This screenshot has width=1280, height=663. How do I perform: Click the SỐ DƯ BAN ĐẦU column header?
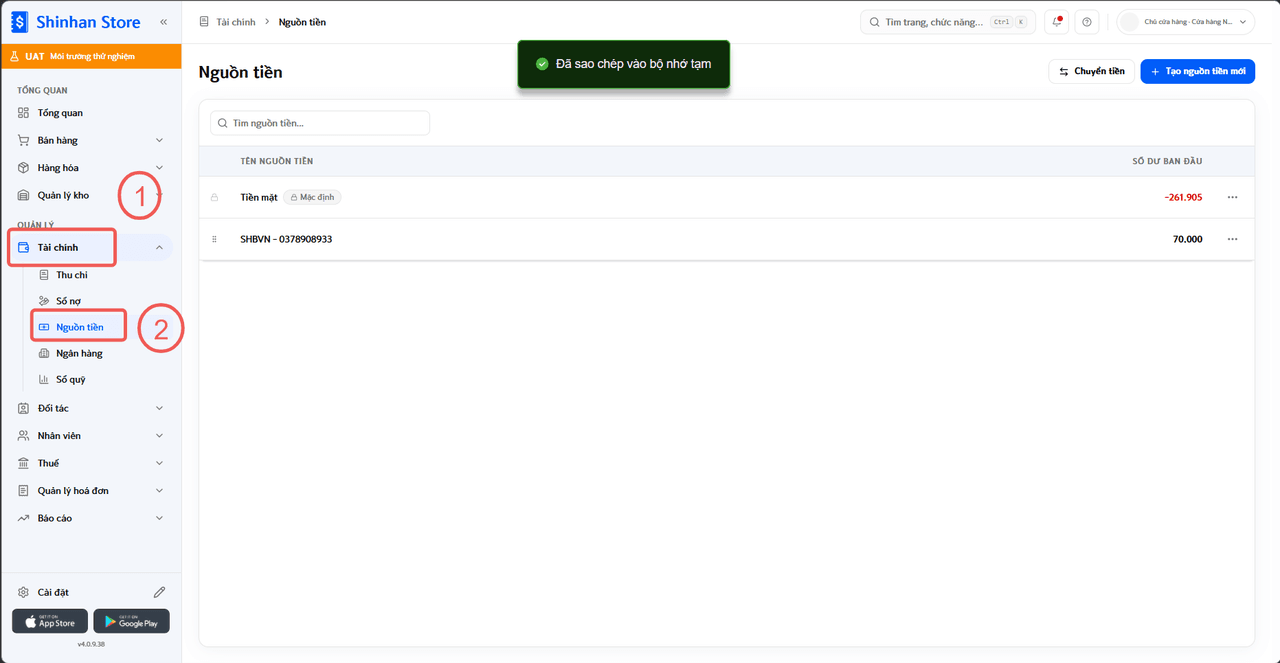click(x=1167, y=161)
